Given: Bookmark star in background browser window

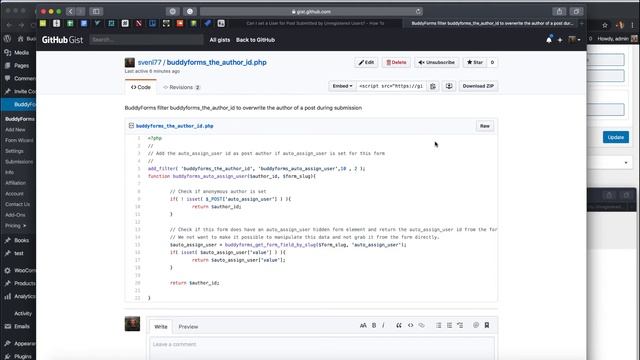Looking at the screenshot, I should point(605,25).
